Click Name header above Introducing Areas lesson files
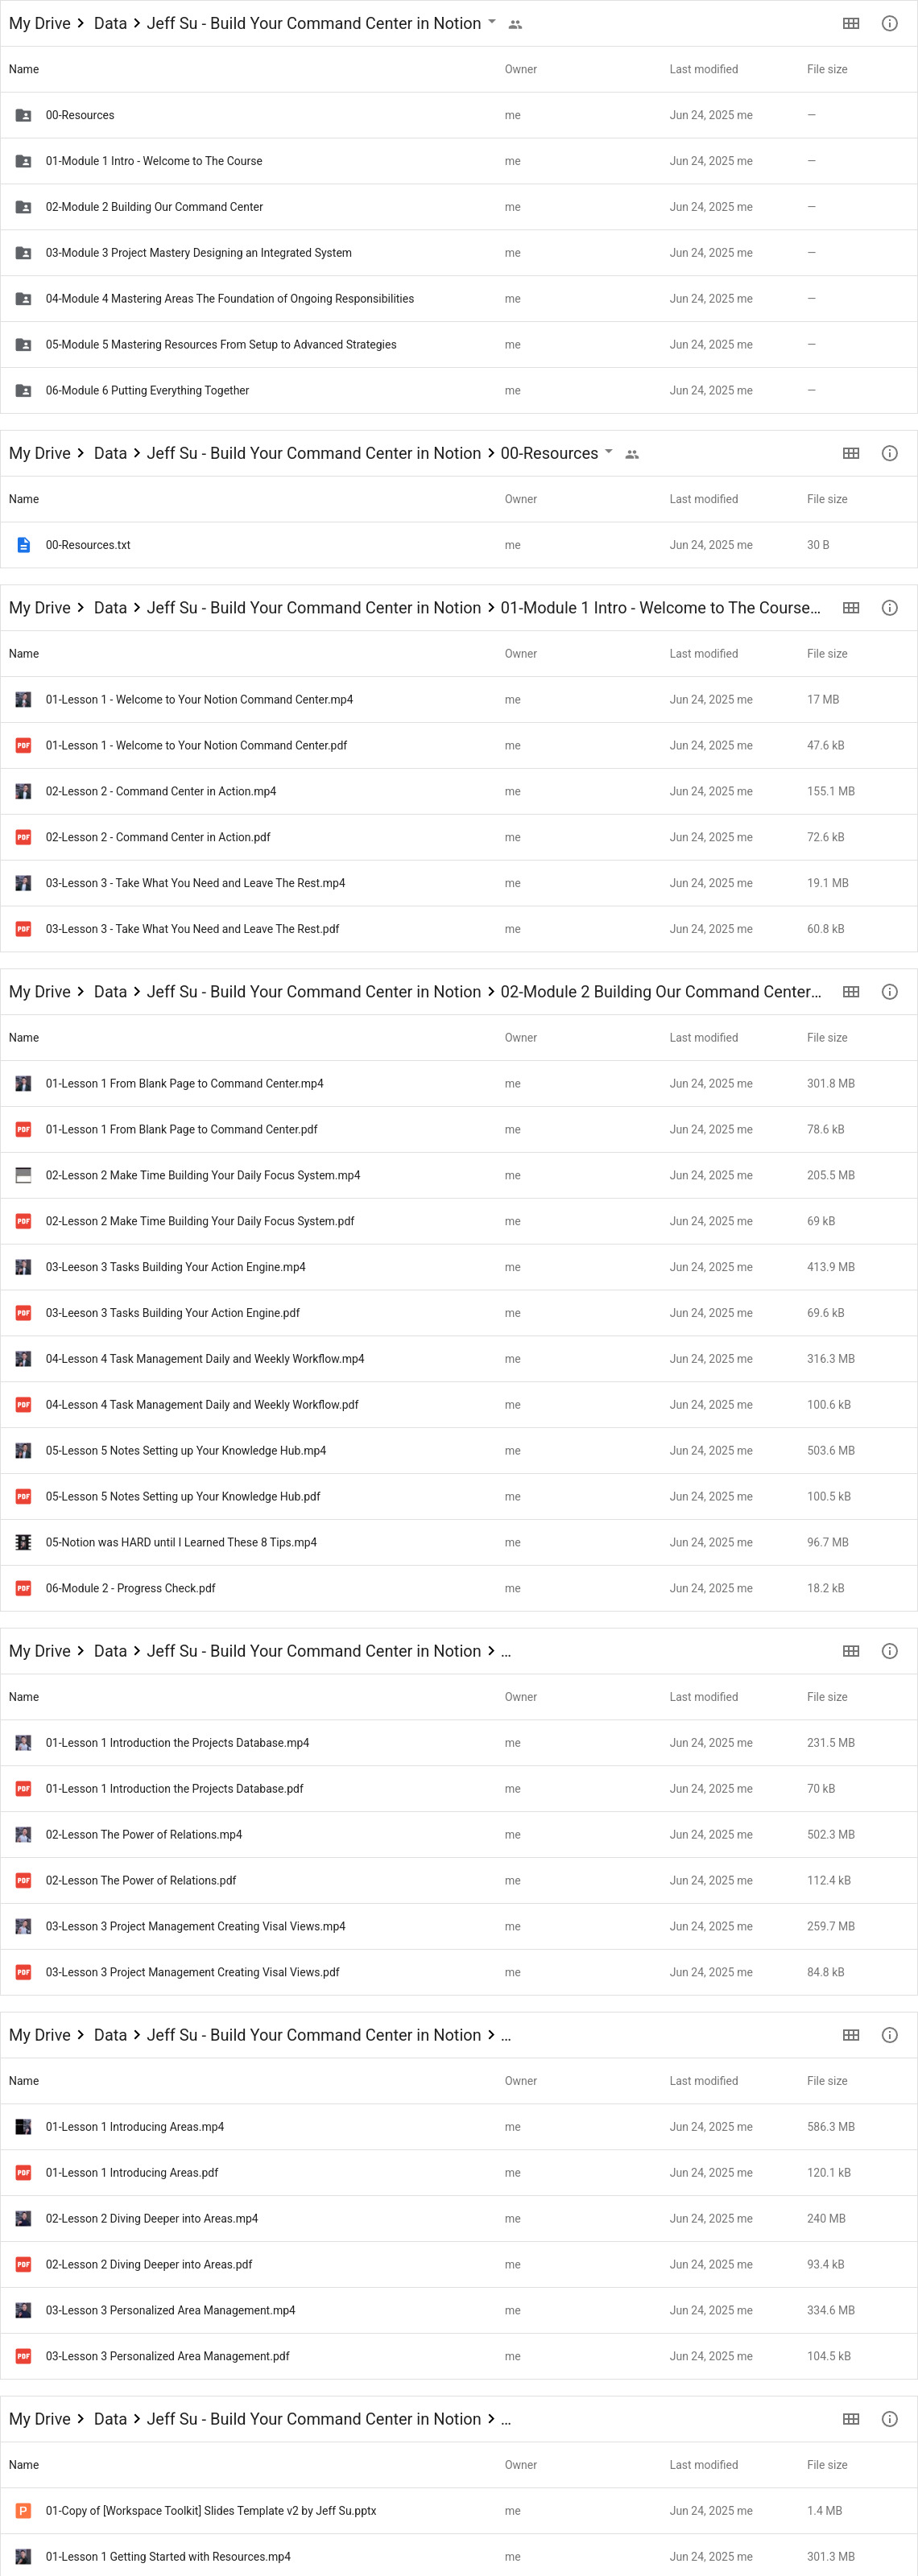This screenshot has height=2576, width=918. point(24,2081)
